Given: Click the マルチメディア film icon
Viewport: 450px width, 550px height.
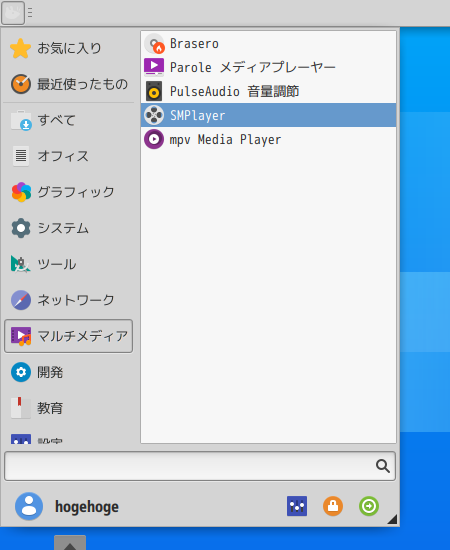Looking at the screenshot, I should point(21,336).
